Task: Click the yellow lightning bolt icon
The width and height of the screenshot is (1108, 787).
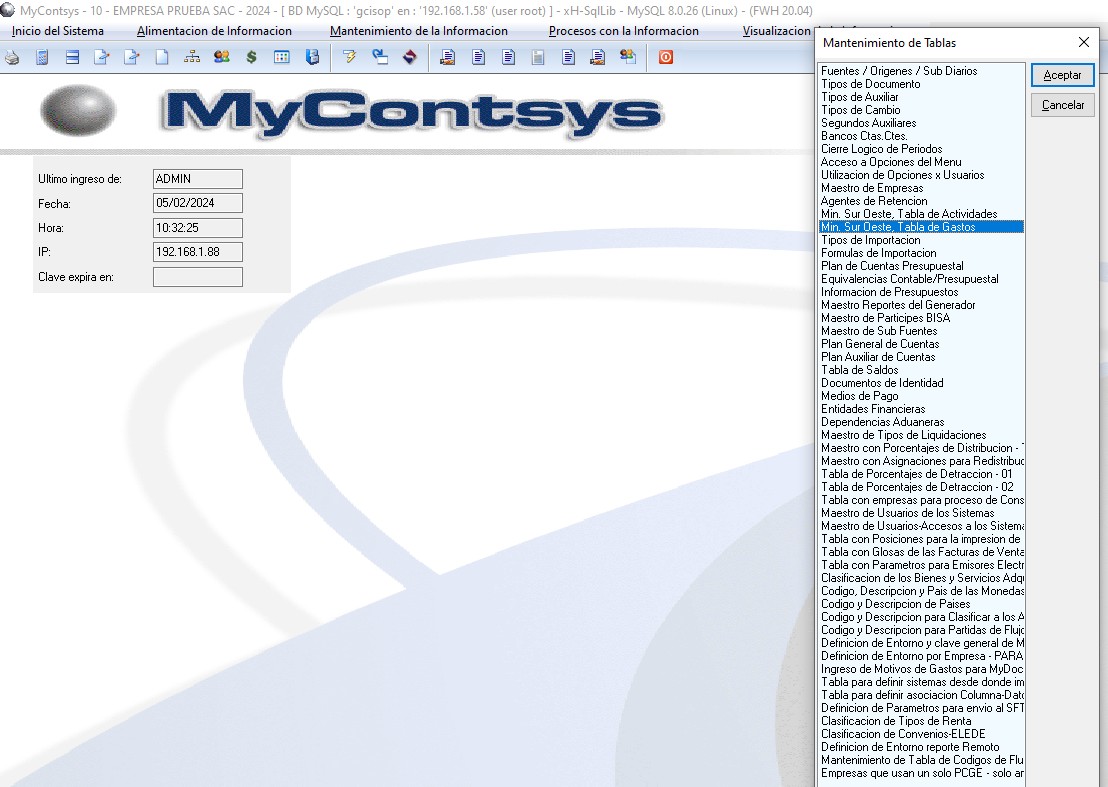Action: (349, 58)
